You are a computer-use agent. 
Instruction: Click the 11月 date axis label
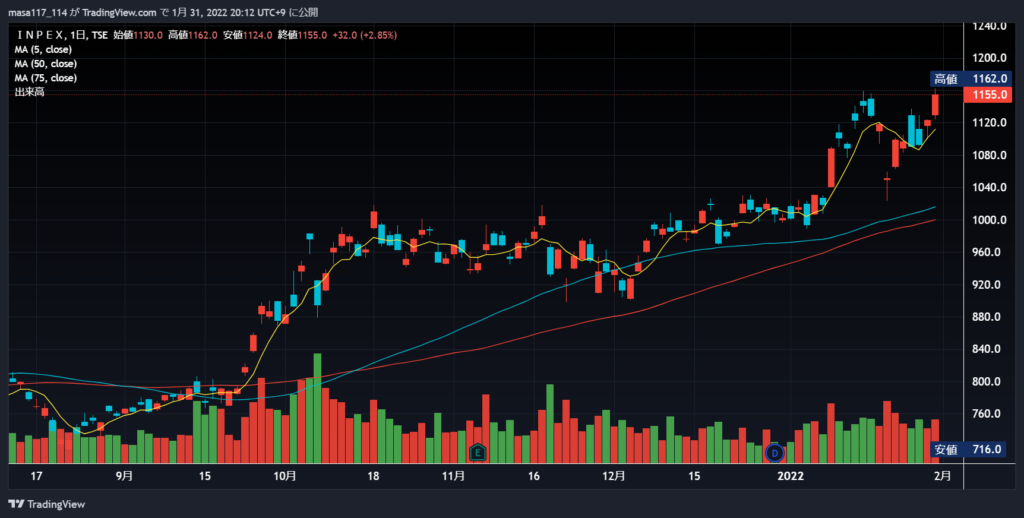(x=453, y=476)
